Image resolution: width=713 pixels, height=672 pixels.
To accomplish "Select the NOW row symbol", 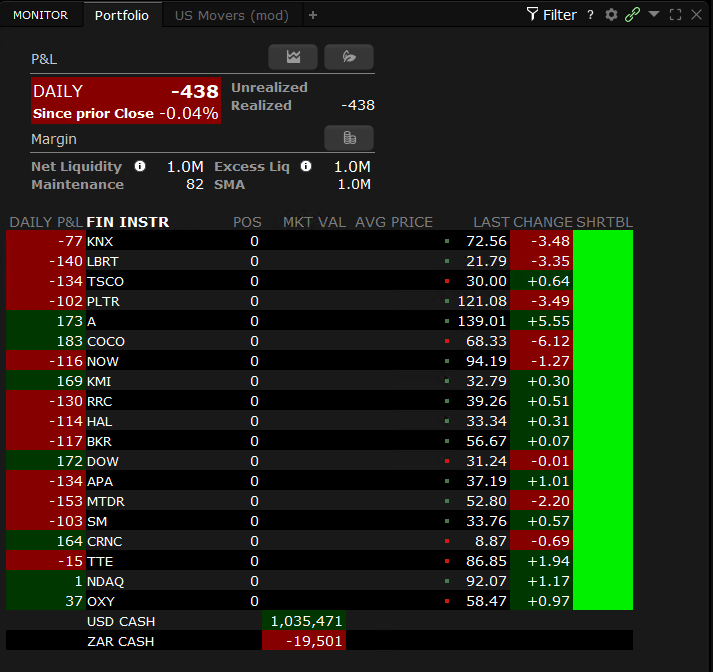I will [x=103, y=361].
